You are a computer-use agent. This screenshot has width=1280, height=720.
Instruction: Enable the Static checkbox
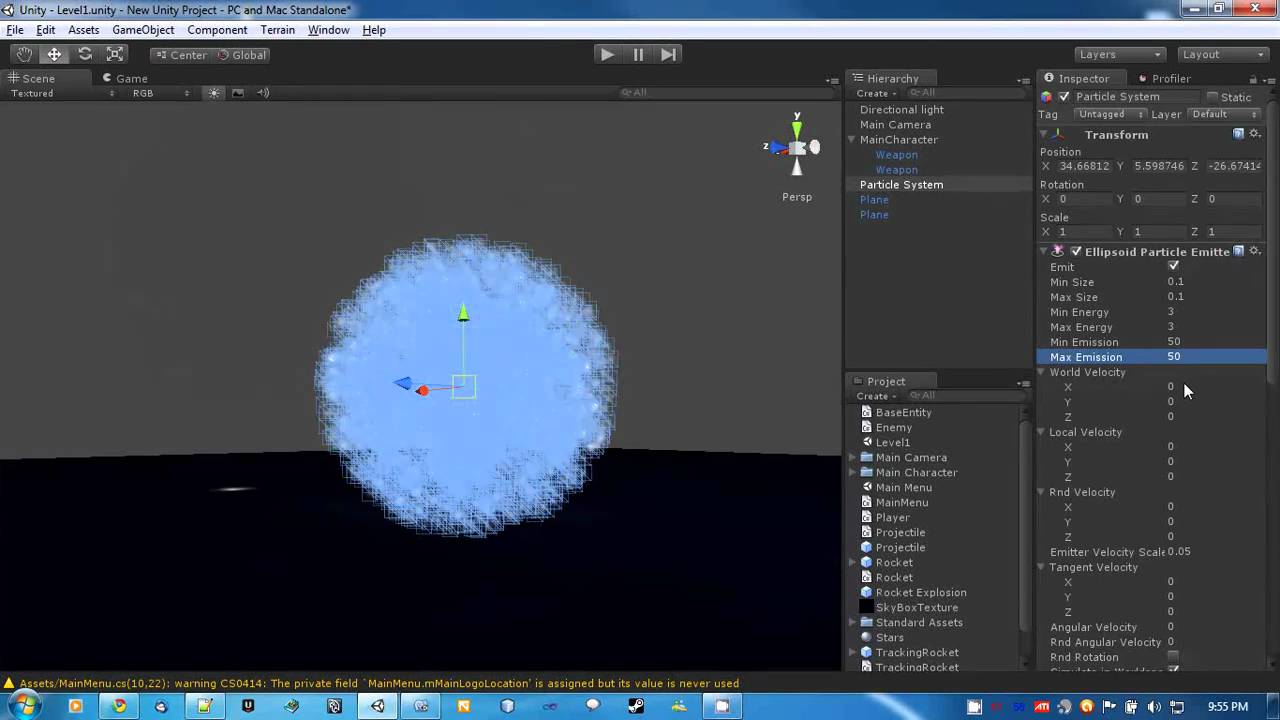pos(1212,97)
